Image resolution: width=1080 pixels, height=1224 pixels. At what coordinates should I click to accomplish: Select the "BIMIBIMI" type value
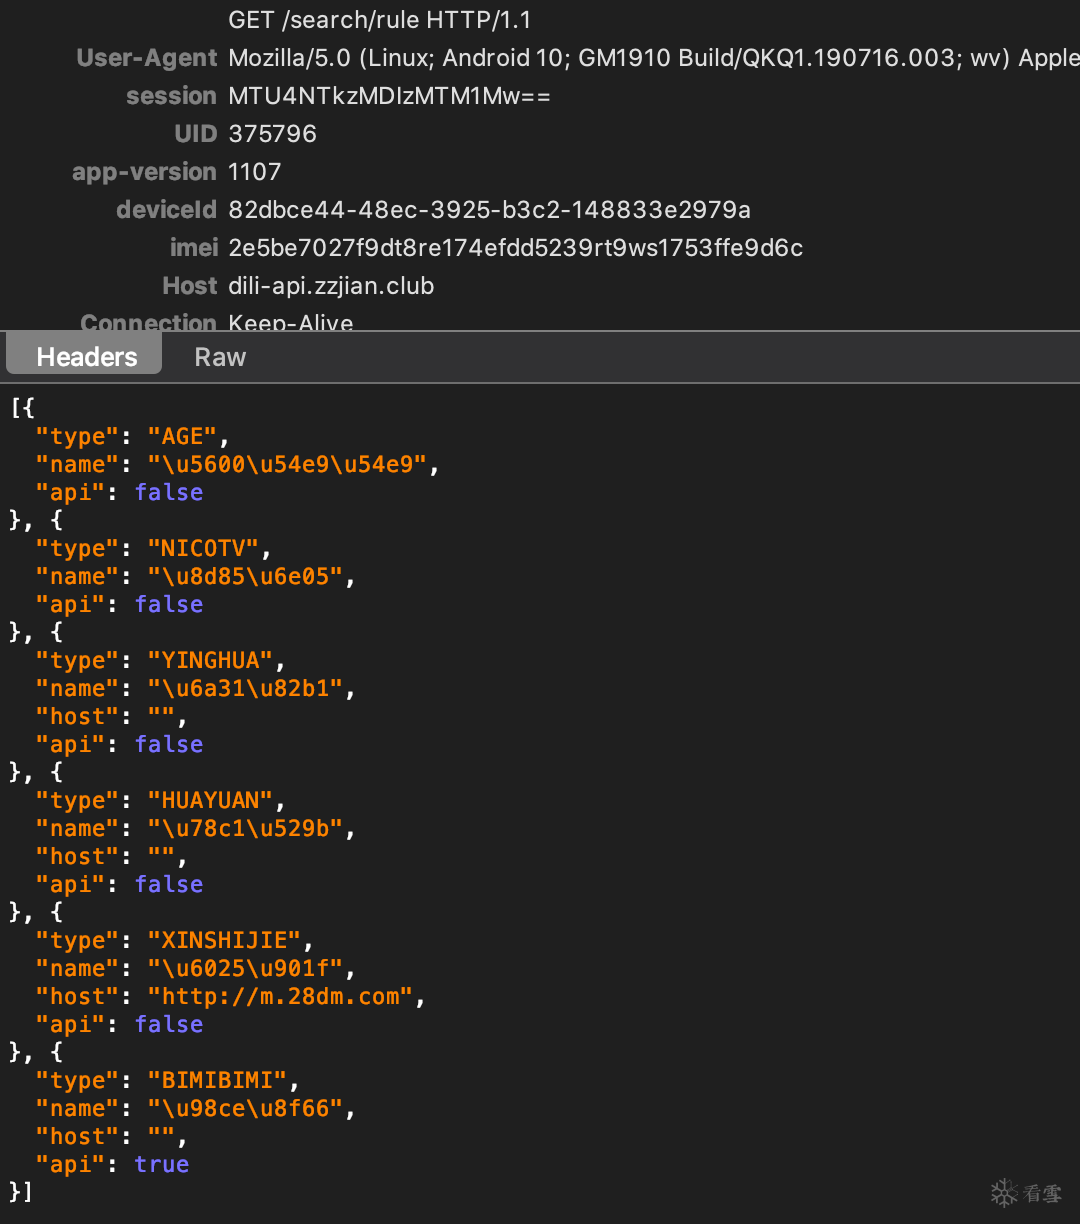coord(223,1081)
